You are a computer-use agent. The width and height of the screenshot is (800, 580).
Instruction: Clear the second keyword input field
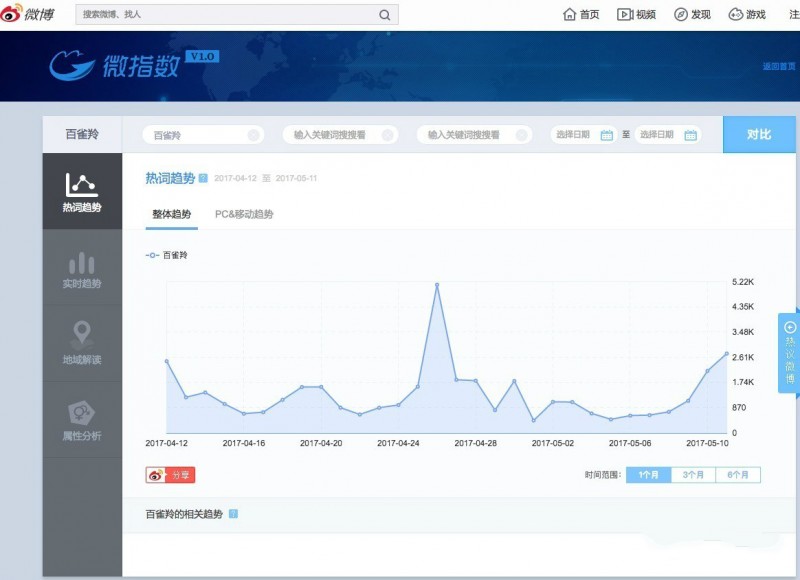pos(388,135)
